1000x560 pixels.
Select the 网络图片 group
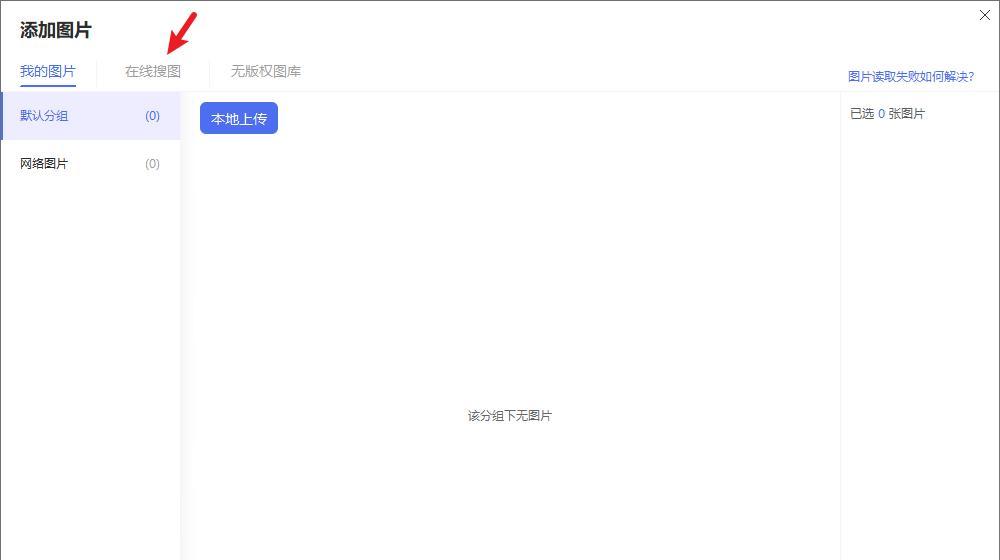[91, 164]
